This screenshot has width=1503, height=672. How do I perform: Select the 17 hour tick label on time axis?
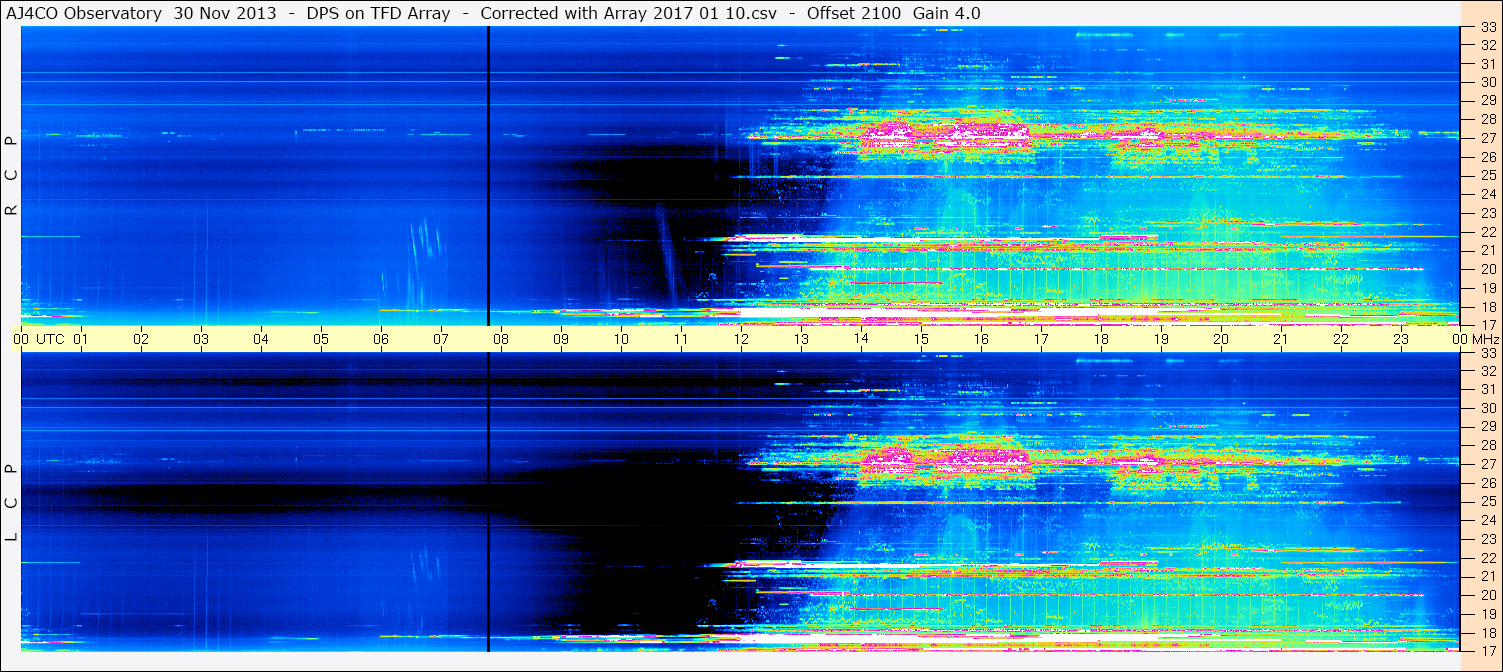[1041, 339]
